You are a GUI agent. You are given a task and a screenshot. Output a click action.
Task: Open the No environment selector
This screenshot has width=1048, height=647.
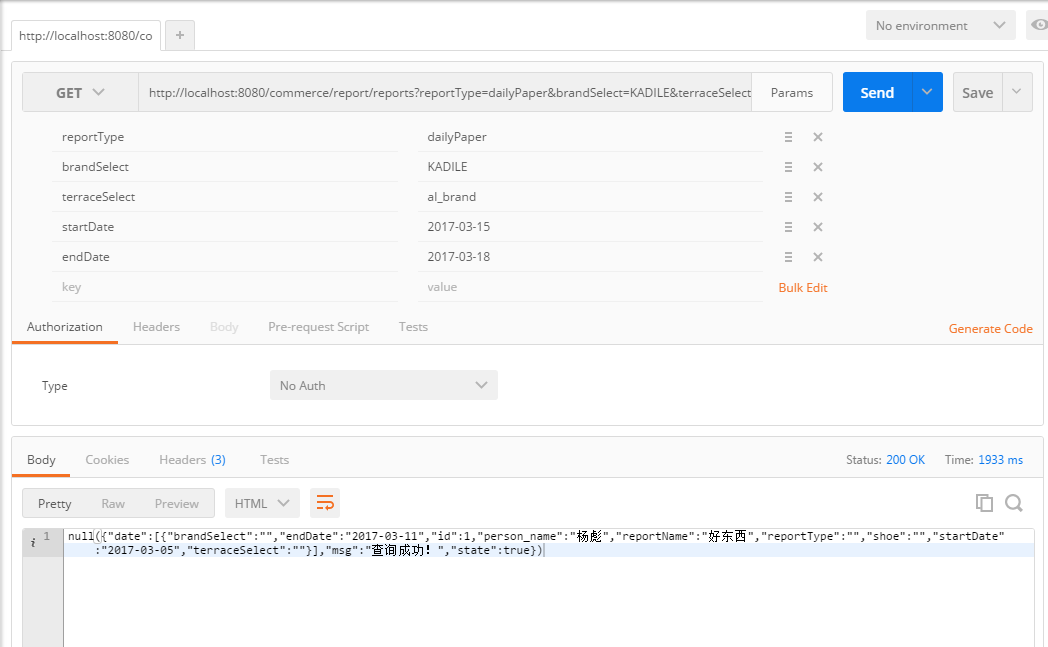[940, 25]
